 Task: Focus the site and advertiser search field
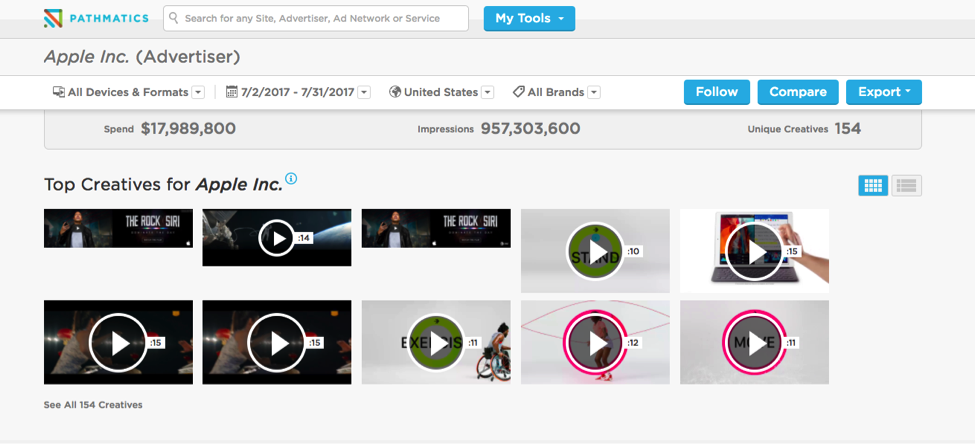316,19
